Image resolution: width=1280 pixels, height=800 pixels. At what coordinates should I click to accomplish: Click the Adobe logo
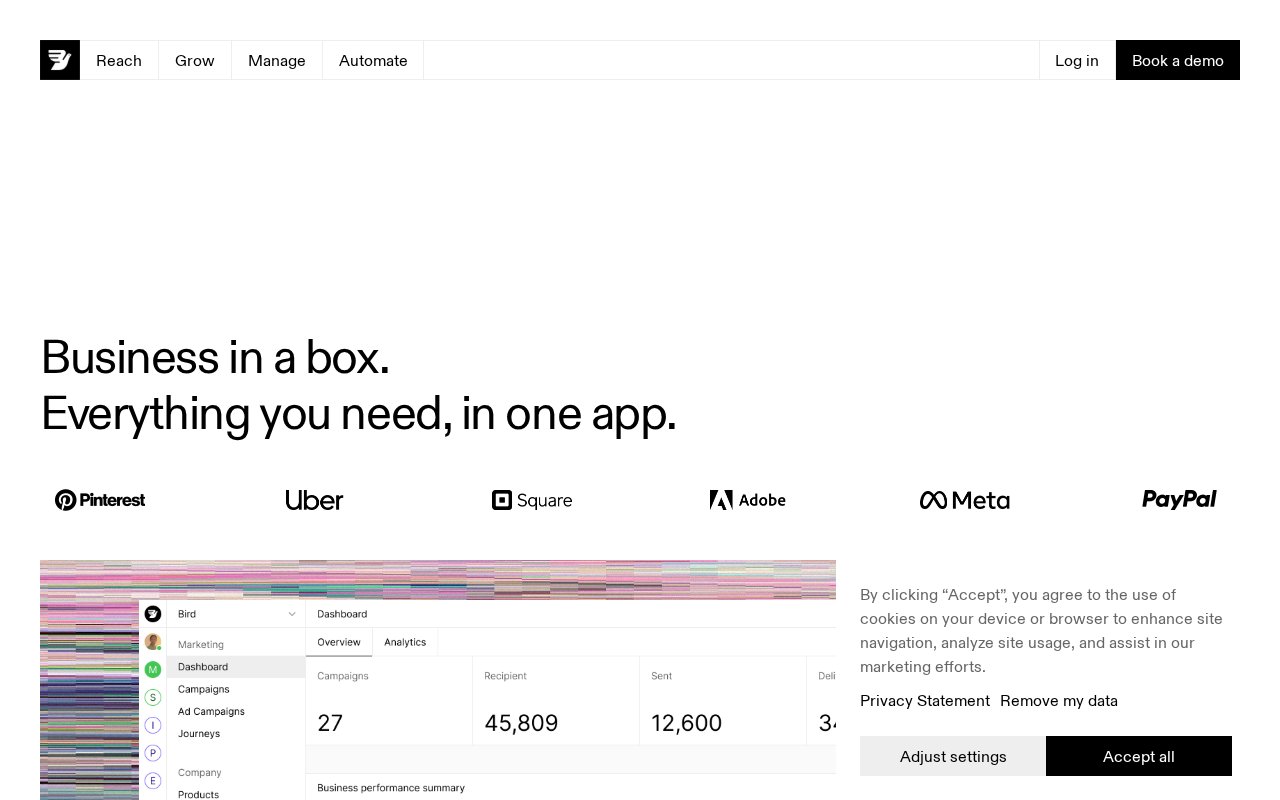click(748, 500)
